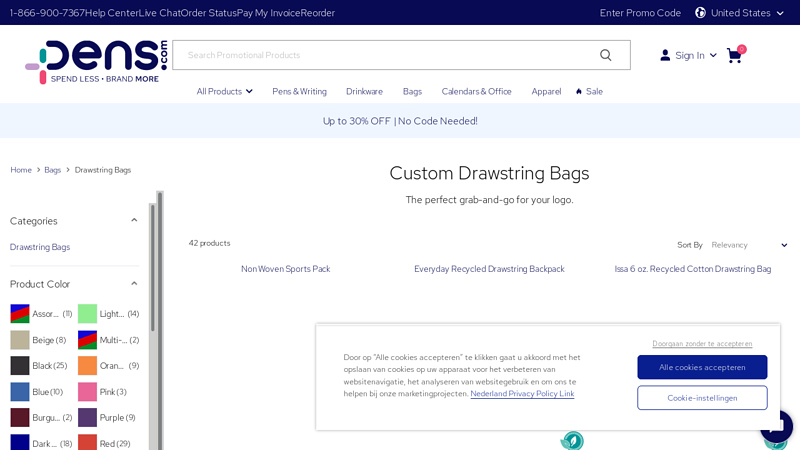Click the search magnifier icon
Viewport: 800px width, 450px height.
(x=606, y=55)
